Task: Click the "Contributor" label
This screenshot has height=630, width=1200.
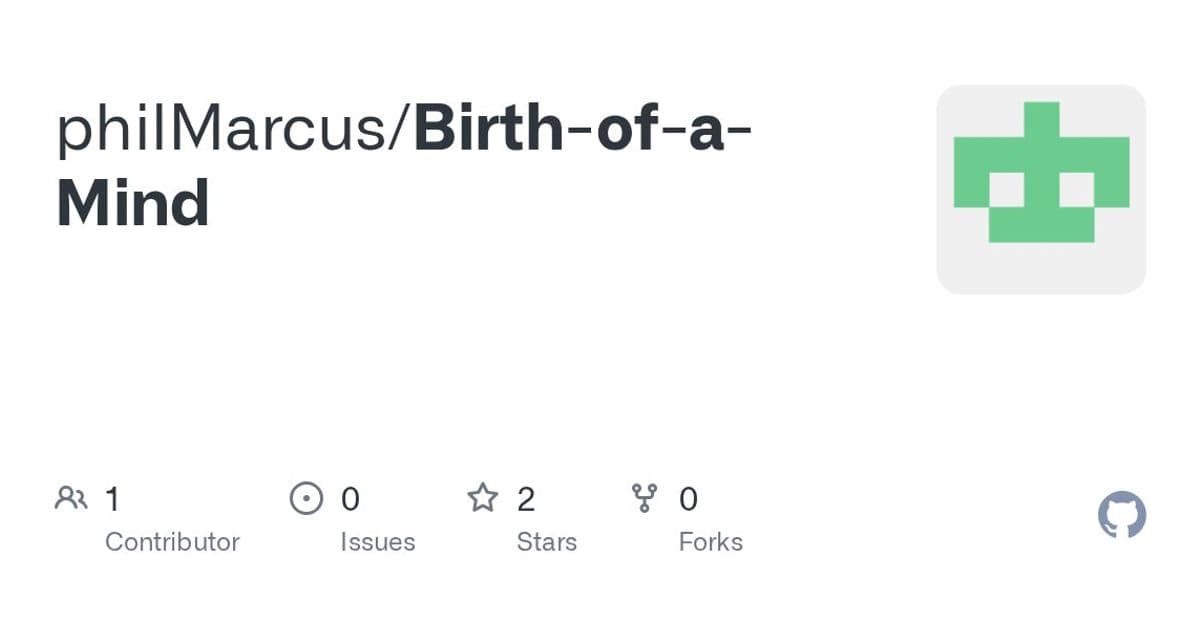Action: coord(172,542)
